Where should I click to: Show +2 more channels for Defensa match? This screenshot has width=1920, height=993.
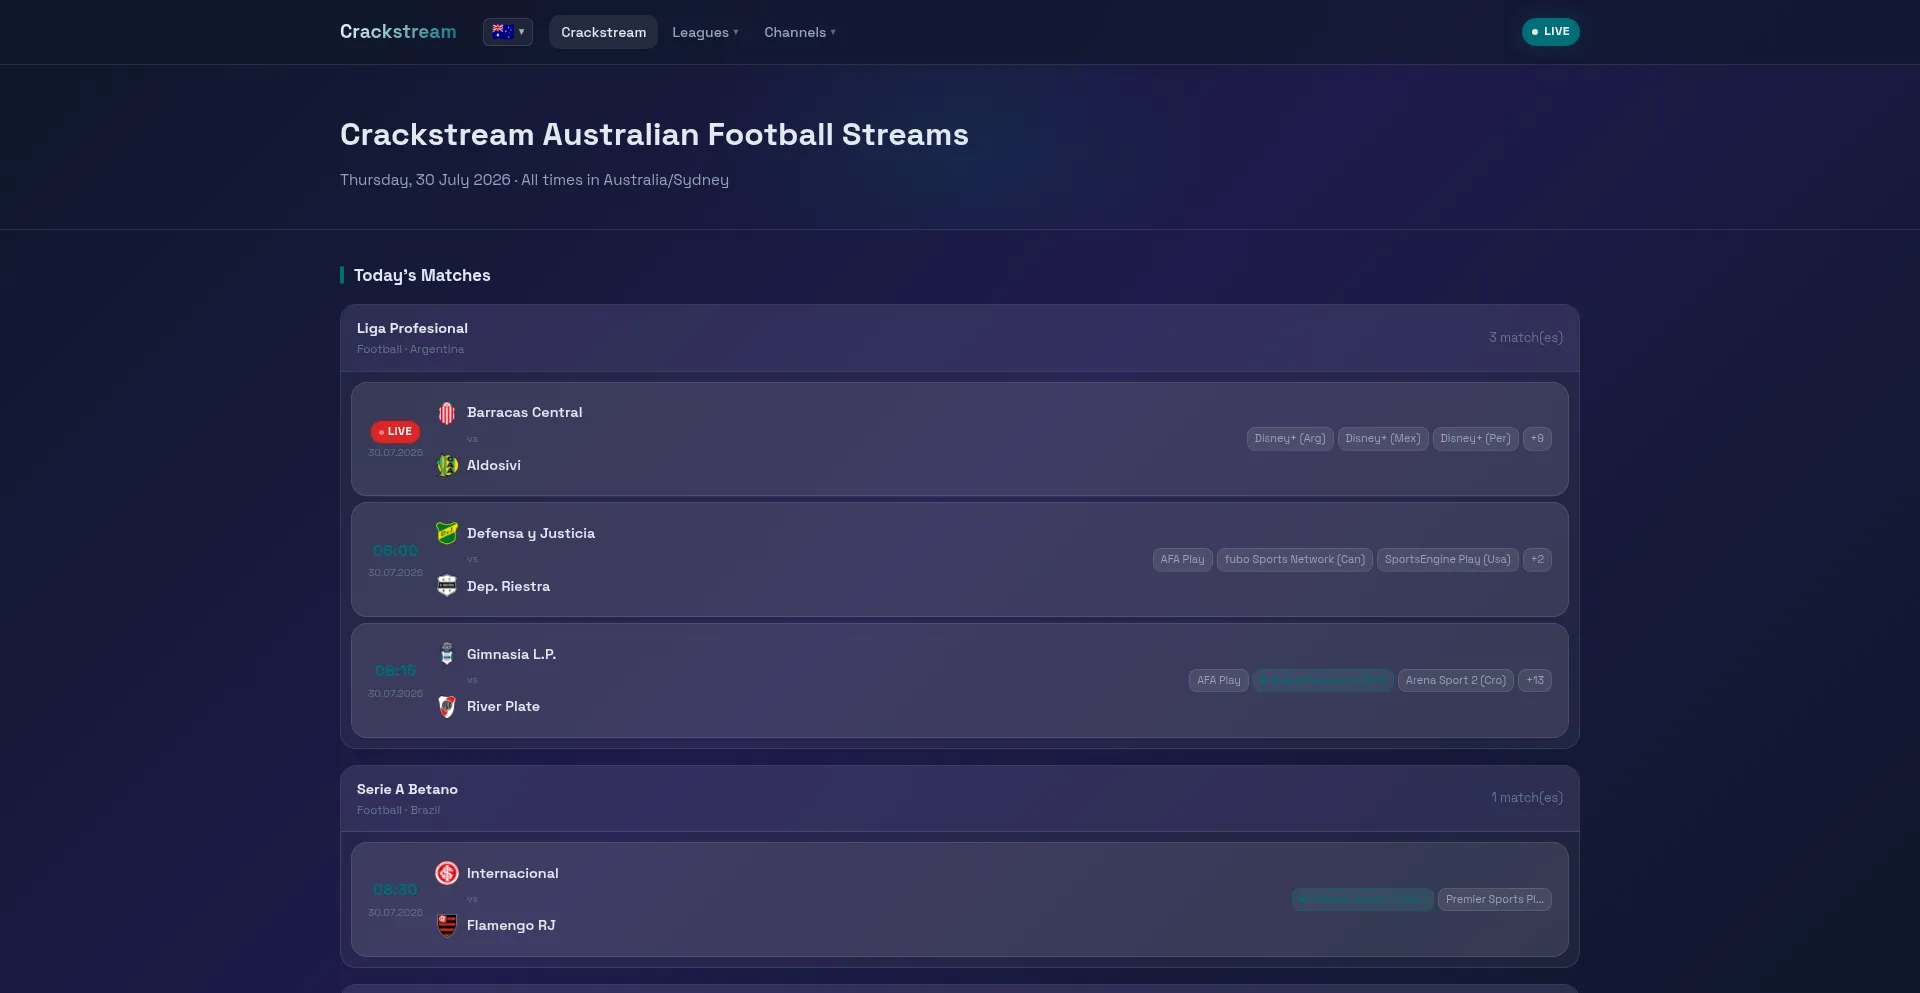click(x=1537, y=560)
